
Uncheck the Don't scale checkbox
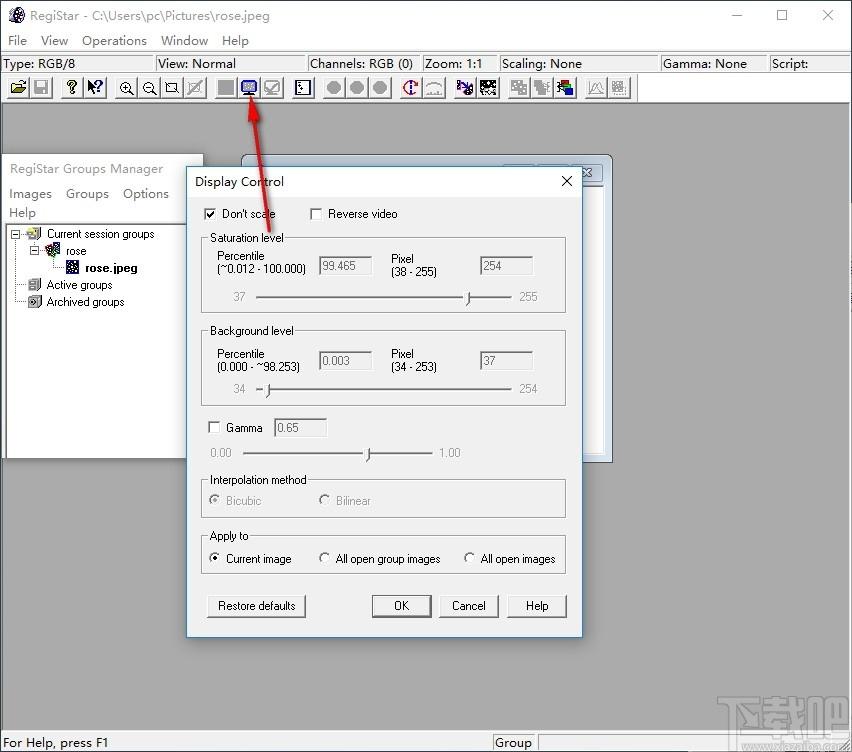210,214
